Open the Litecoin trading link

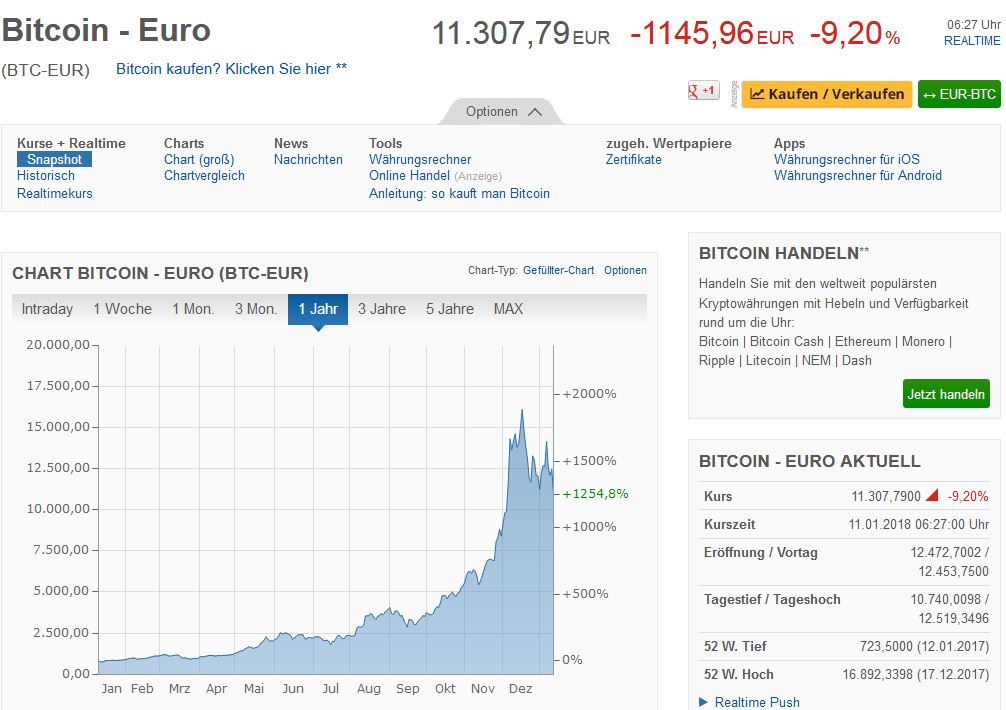pos(768,360)
